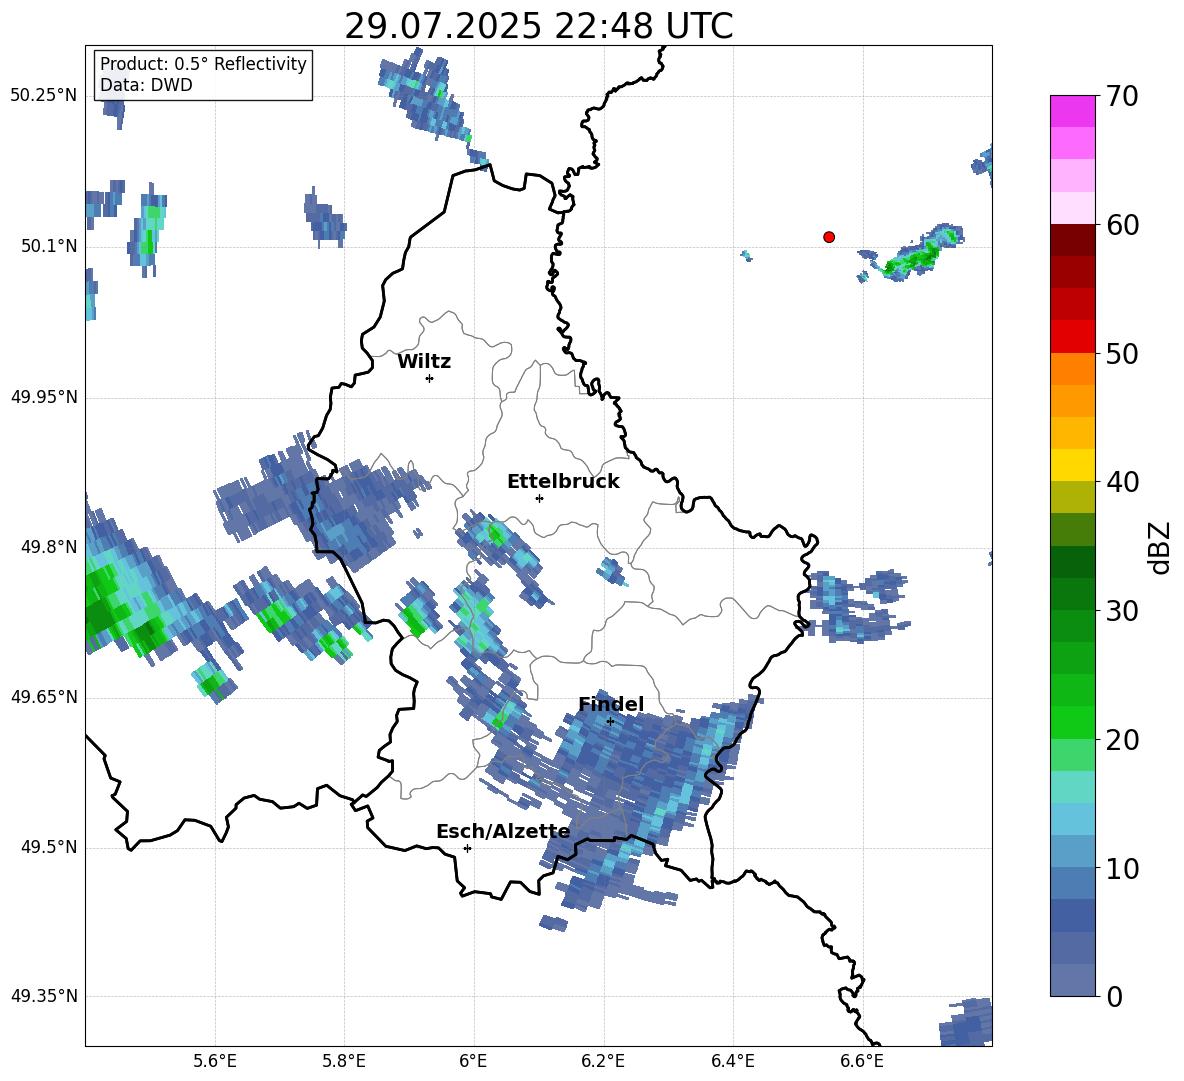The image size is (1184, 1081).
Task: Click the 6°E longitude label
Action: (473, 1061)
